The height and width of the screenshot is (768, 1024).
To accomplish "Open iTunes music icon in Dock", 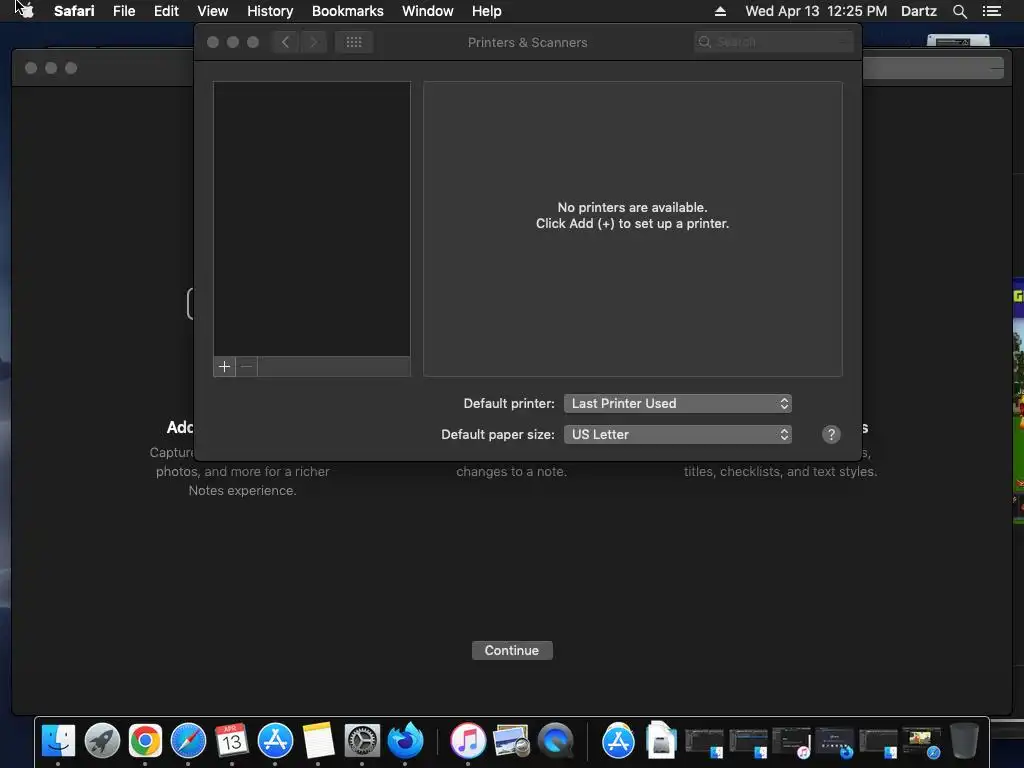I will 468,741.
